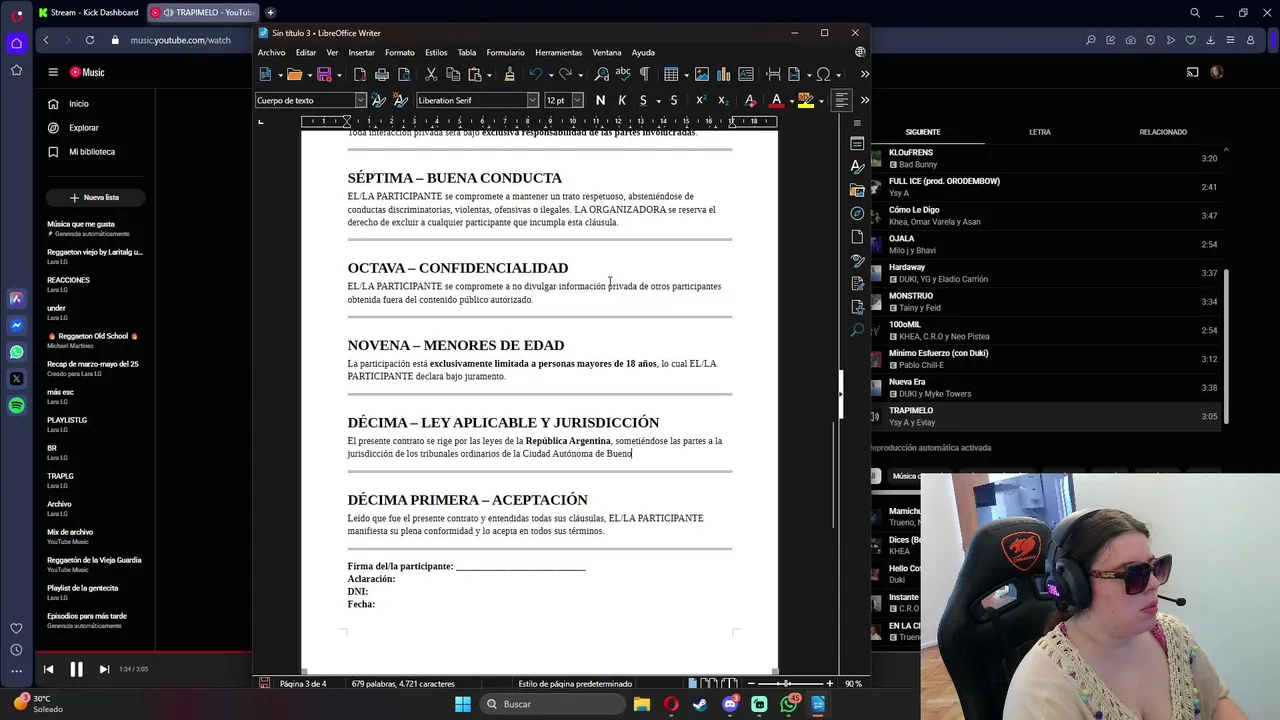
Task: Apply the yellow highlight color button
Action: coord(806,100)
